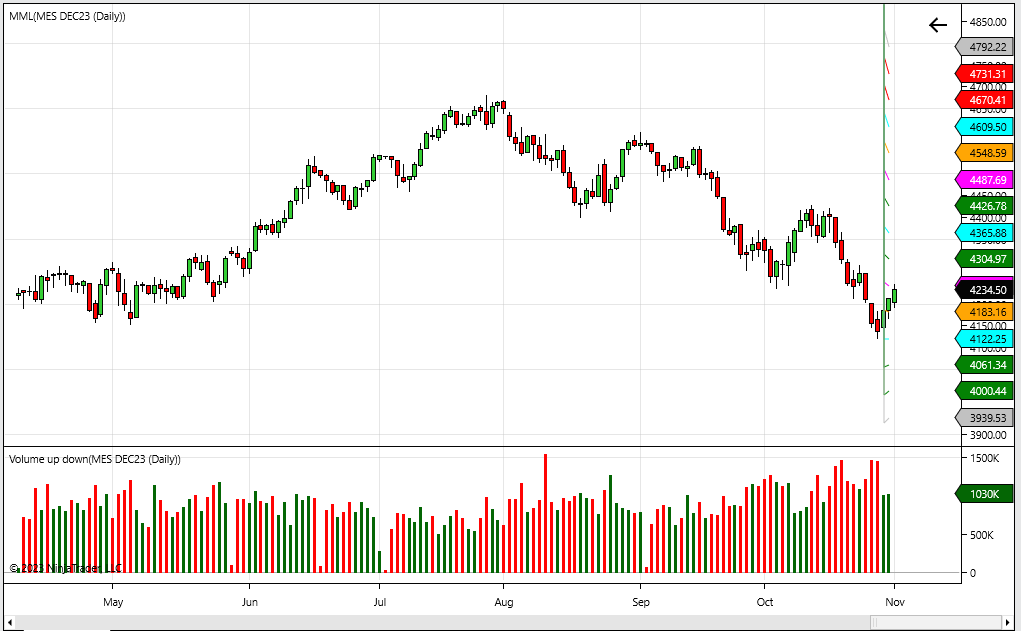The height and width of the screenshot is (631, 1021).
Task: Select the MML(MES DEC23 (Daily)) indicator label
Action: pyautogui.click(x=67, y=16)
